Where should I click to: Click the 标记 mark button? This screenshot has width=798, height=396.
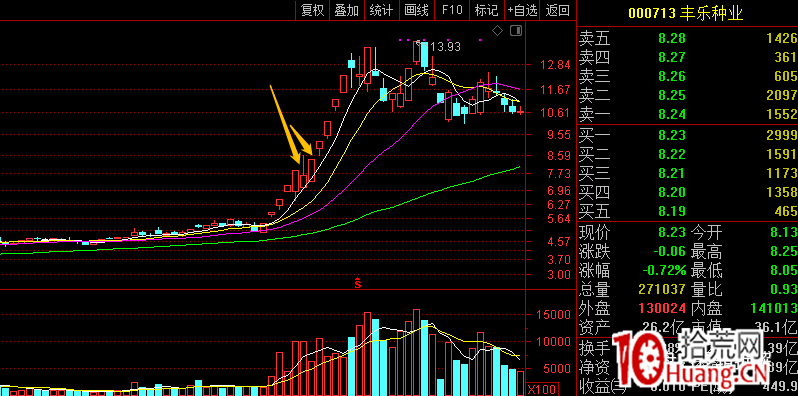point(486,10)
